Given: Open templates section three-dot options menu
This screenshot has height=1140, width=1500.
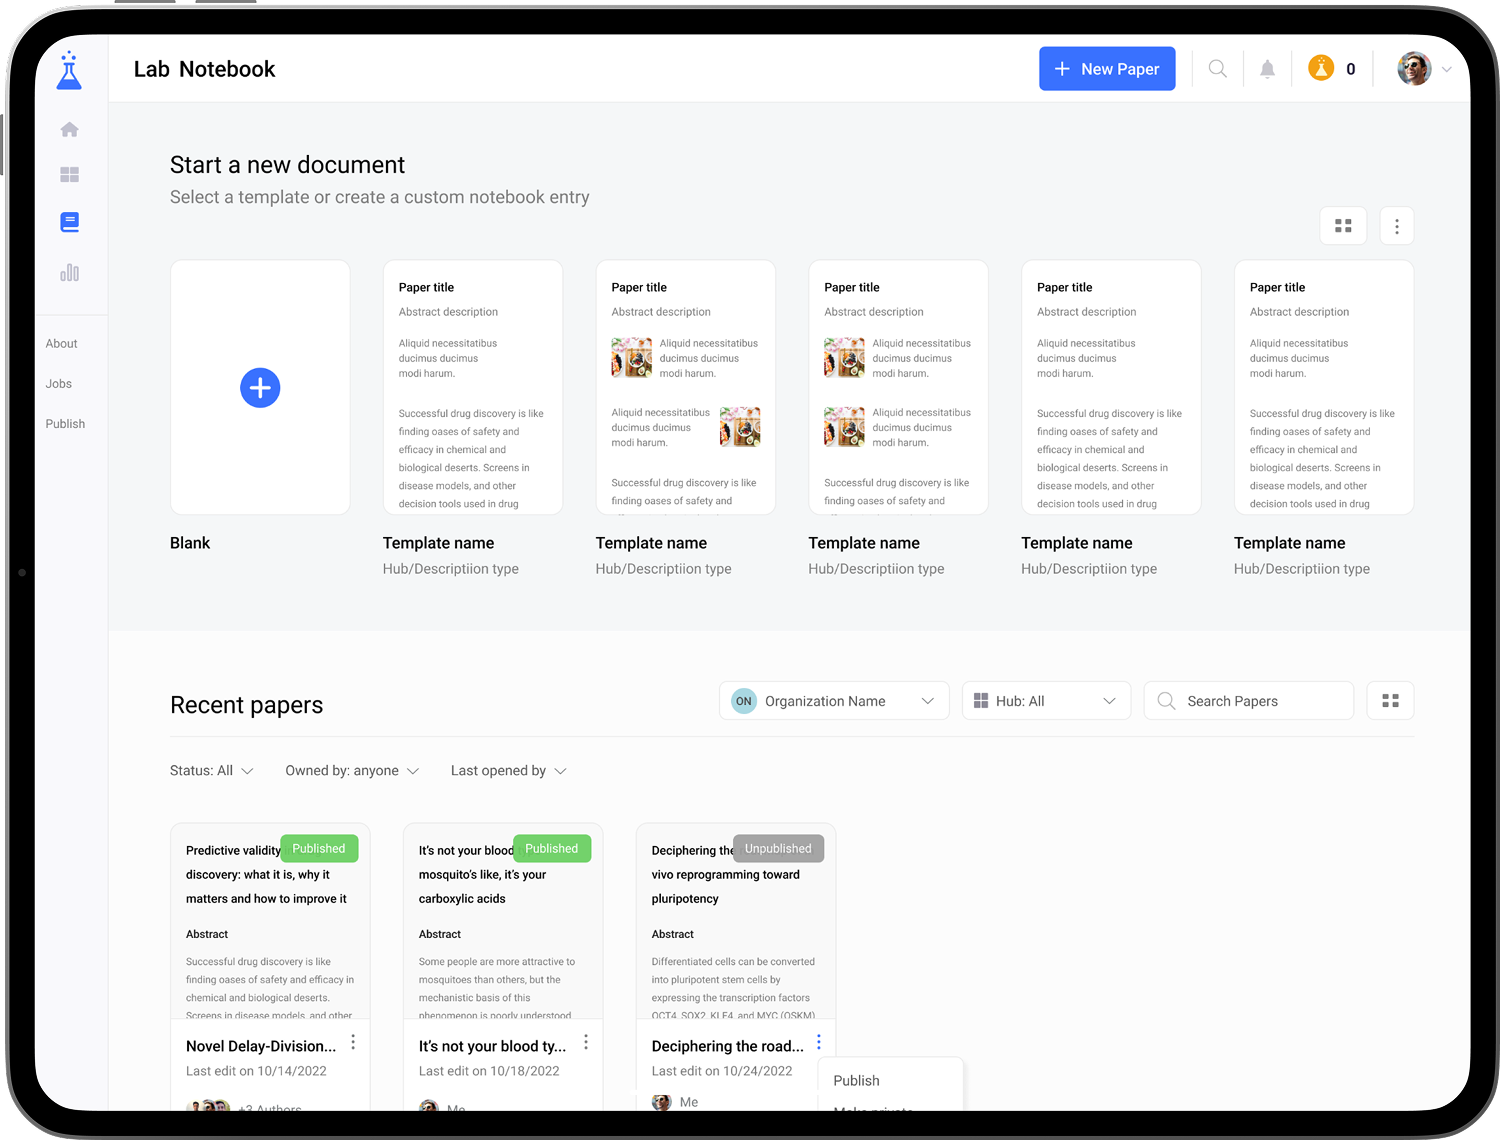Looking at the screenshot, I should (x=1396, y=226).
